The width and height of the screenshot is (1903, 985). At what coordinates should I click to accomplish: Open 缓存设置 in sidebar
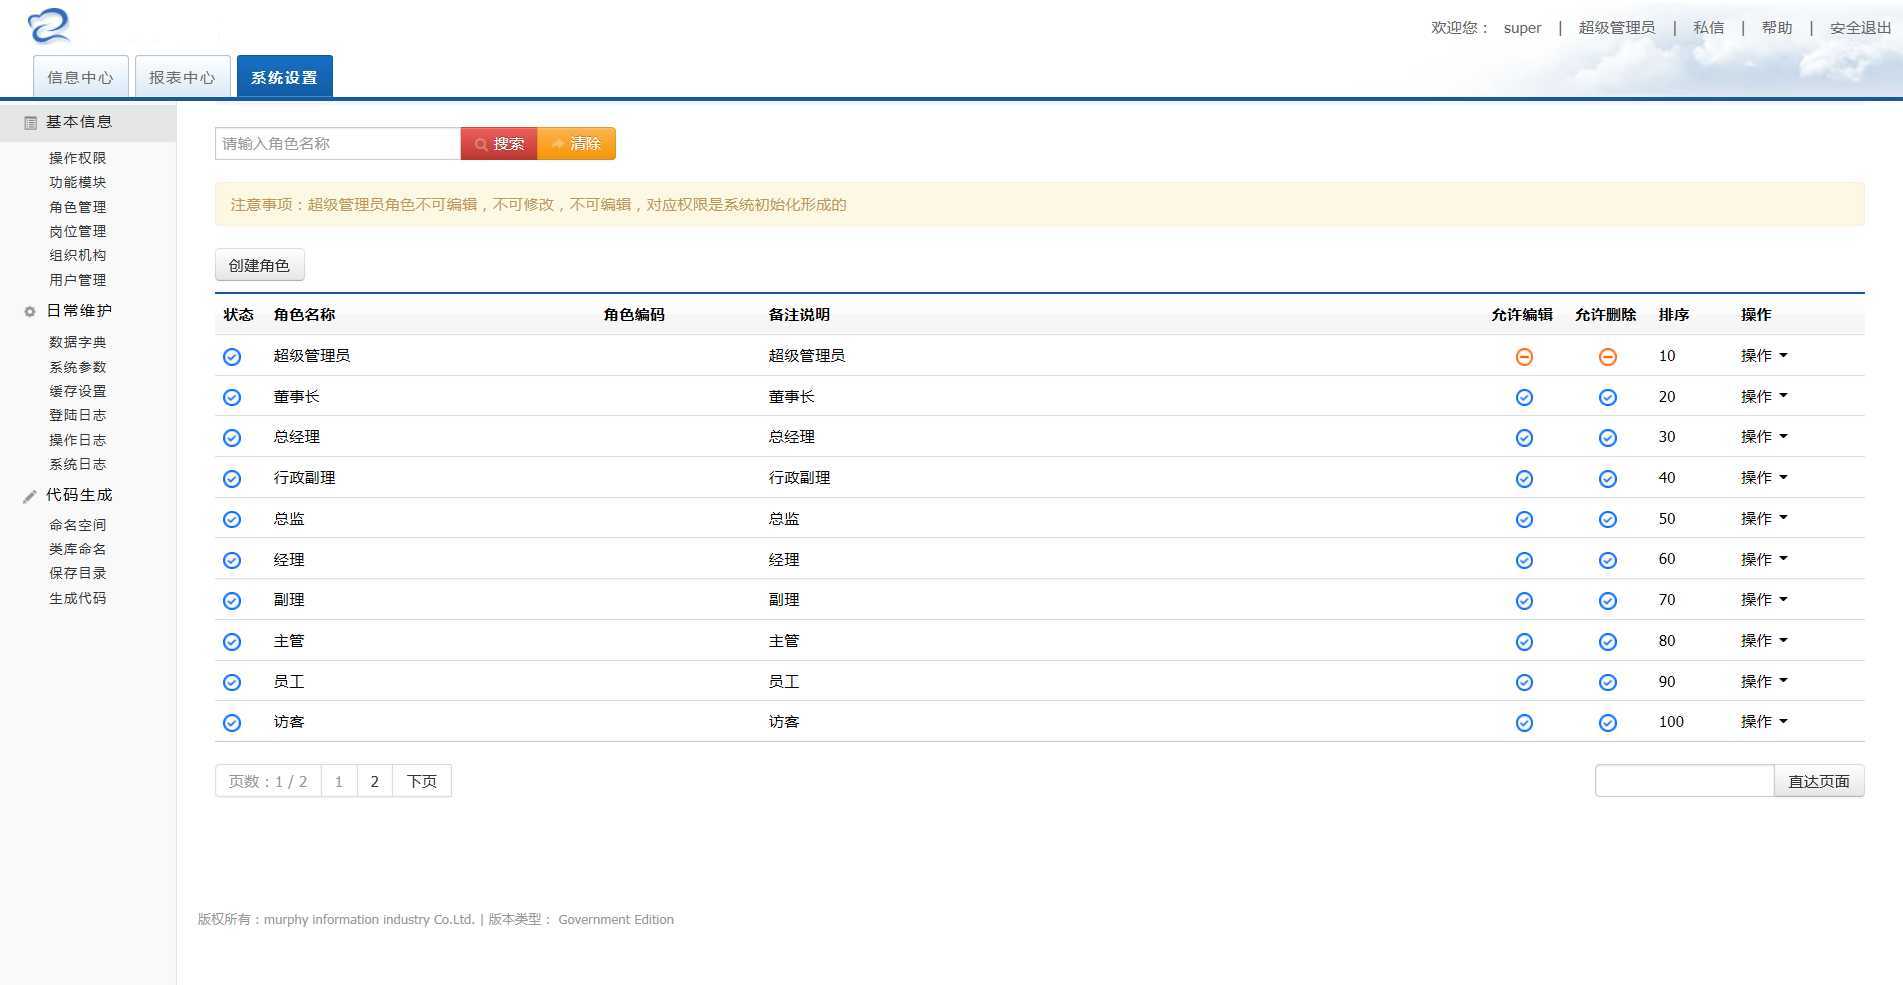[x=78, y=391]
